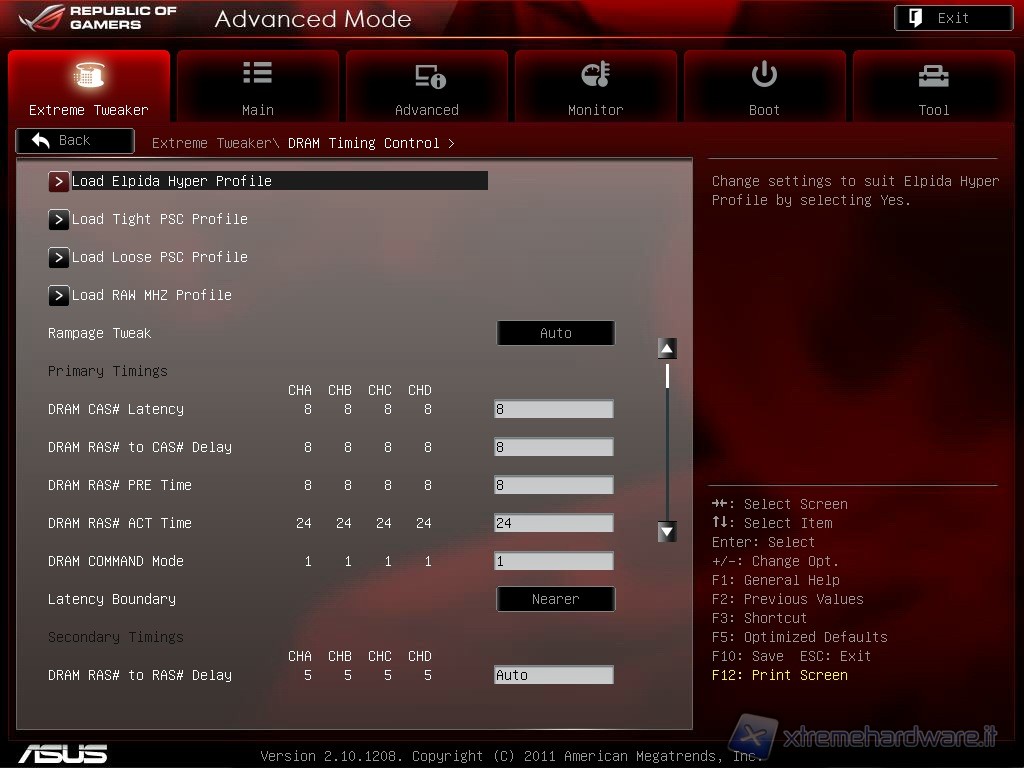Open the Tool tab toolbox icon

coord(933,75)
